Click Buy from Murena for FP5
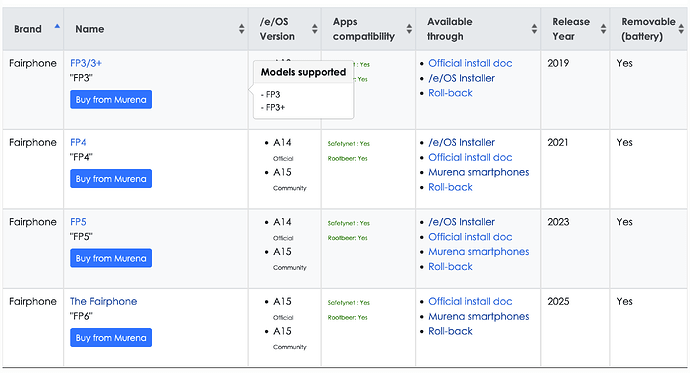Viewport: 690px width, 373px height. click(x=111, y=258)
